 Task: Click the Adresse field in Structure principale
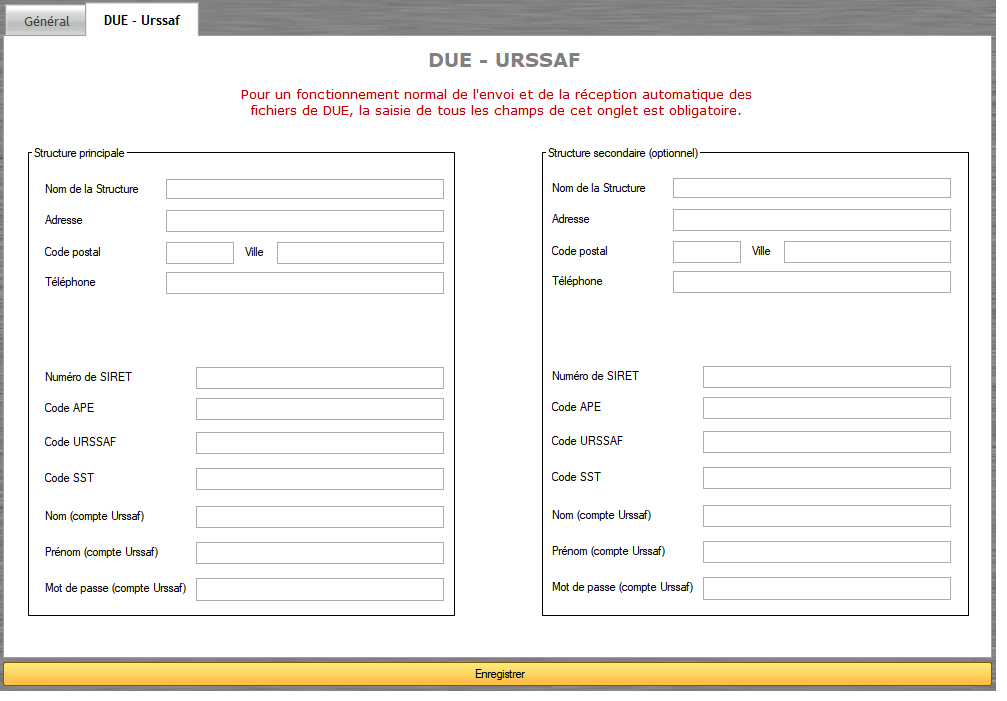coord(304,220)
